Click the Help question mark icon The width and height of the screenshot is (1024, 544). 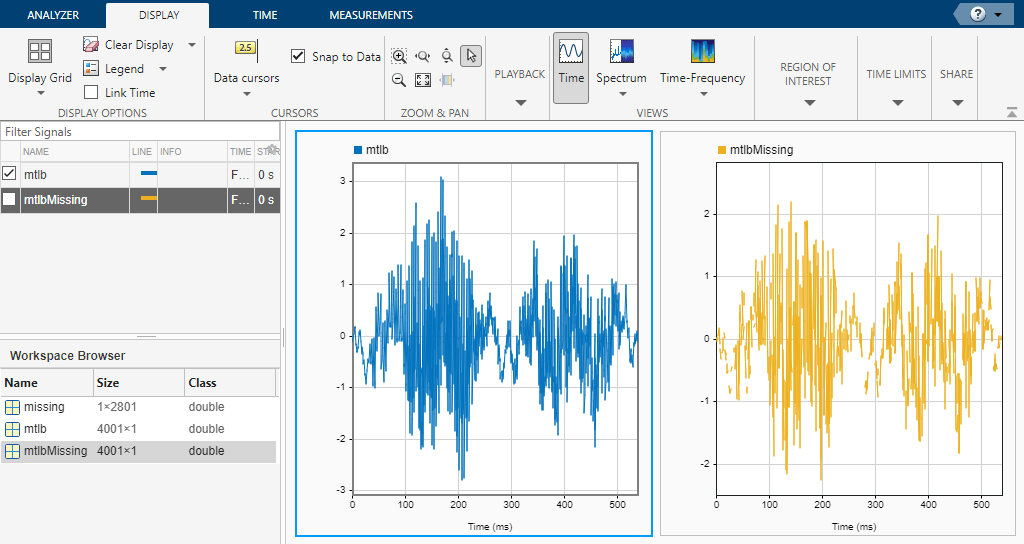coord(978,14)
